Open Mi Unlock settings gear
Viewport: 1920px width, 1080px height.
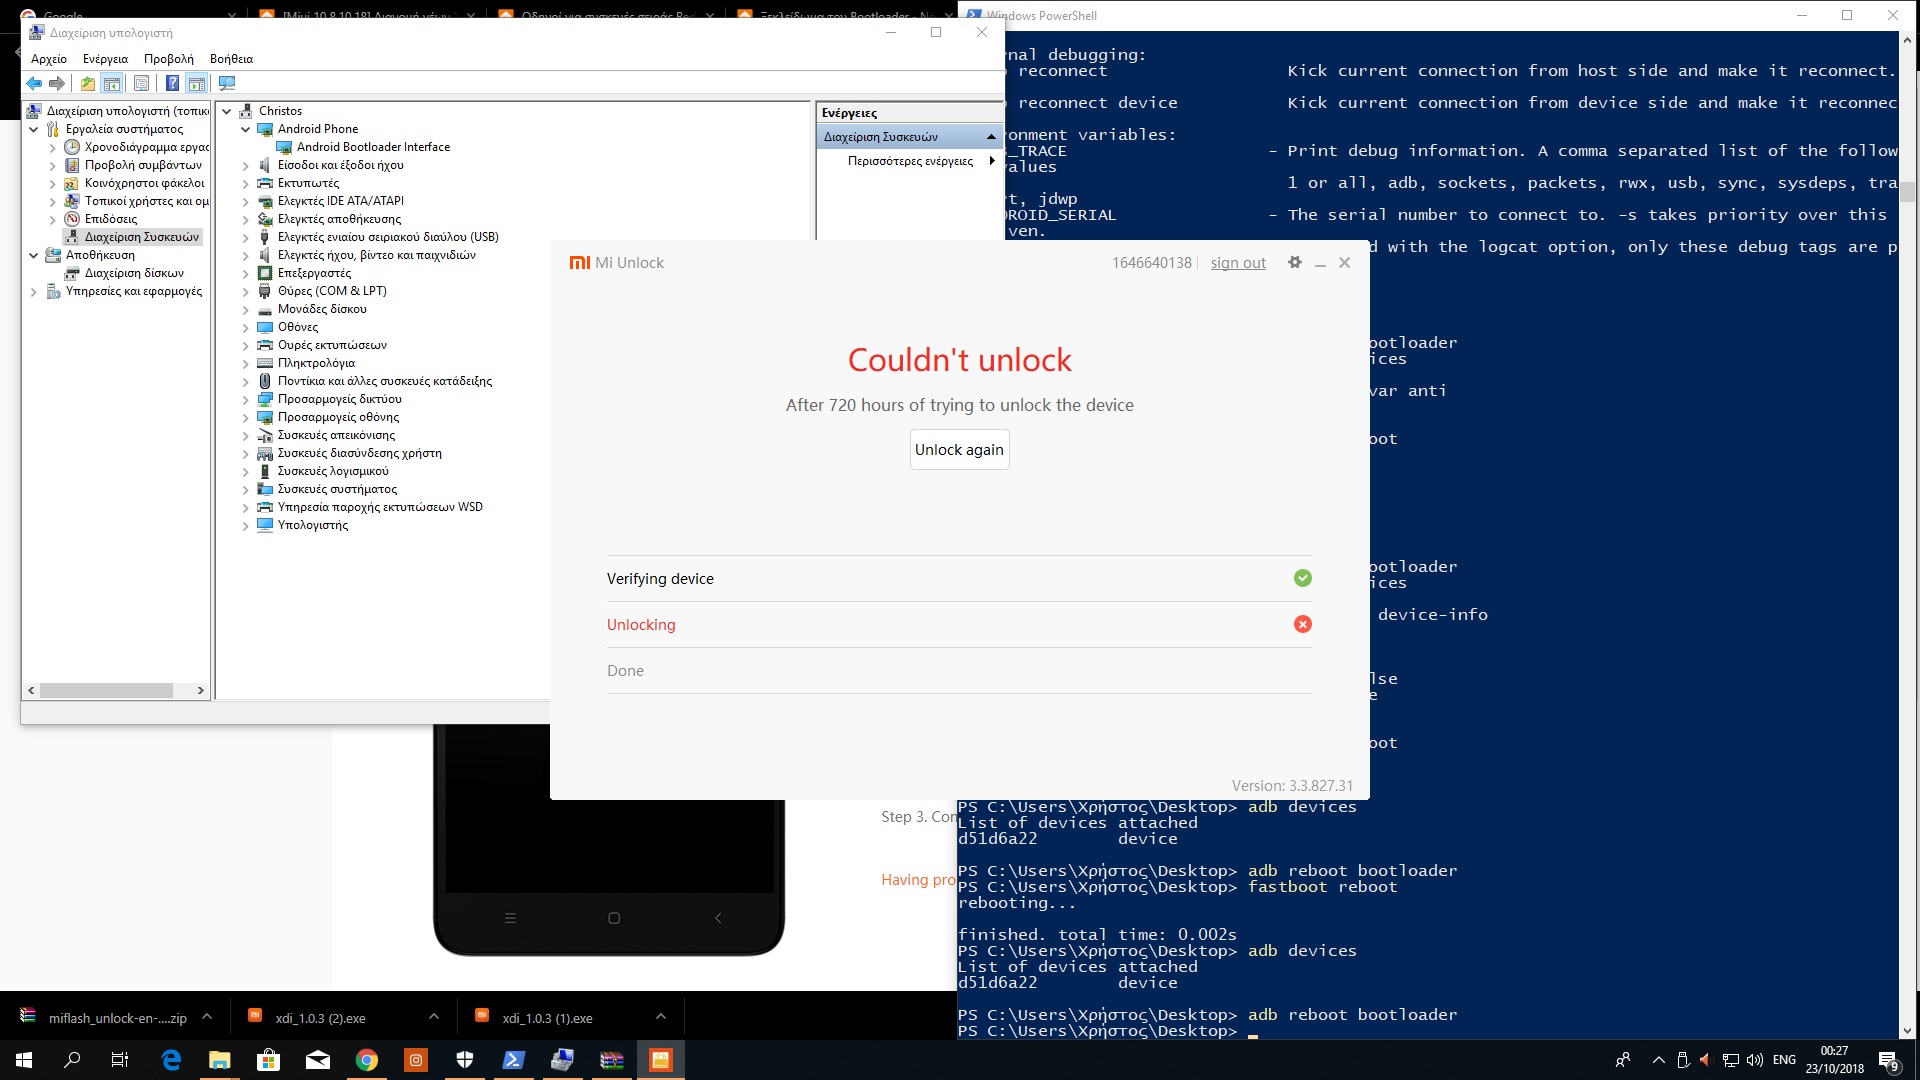1295,262
